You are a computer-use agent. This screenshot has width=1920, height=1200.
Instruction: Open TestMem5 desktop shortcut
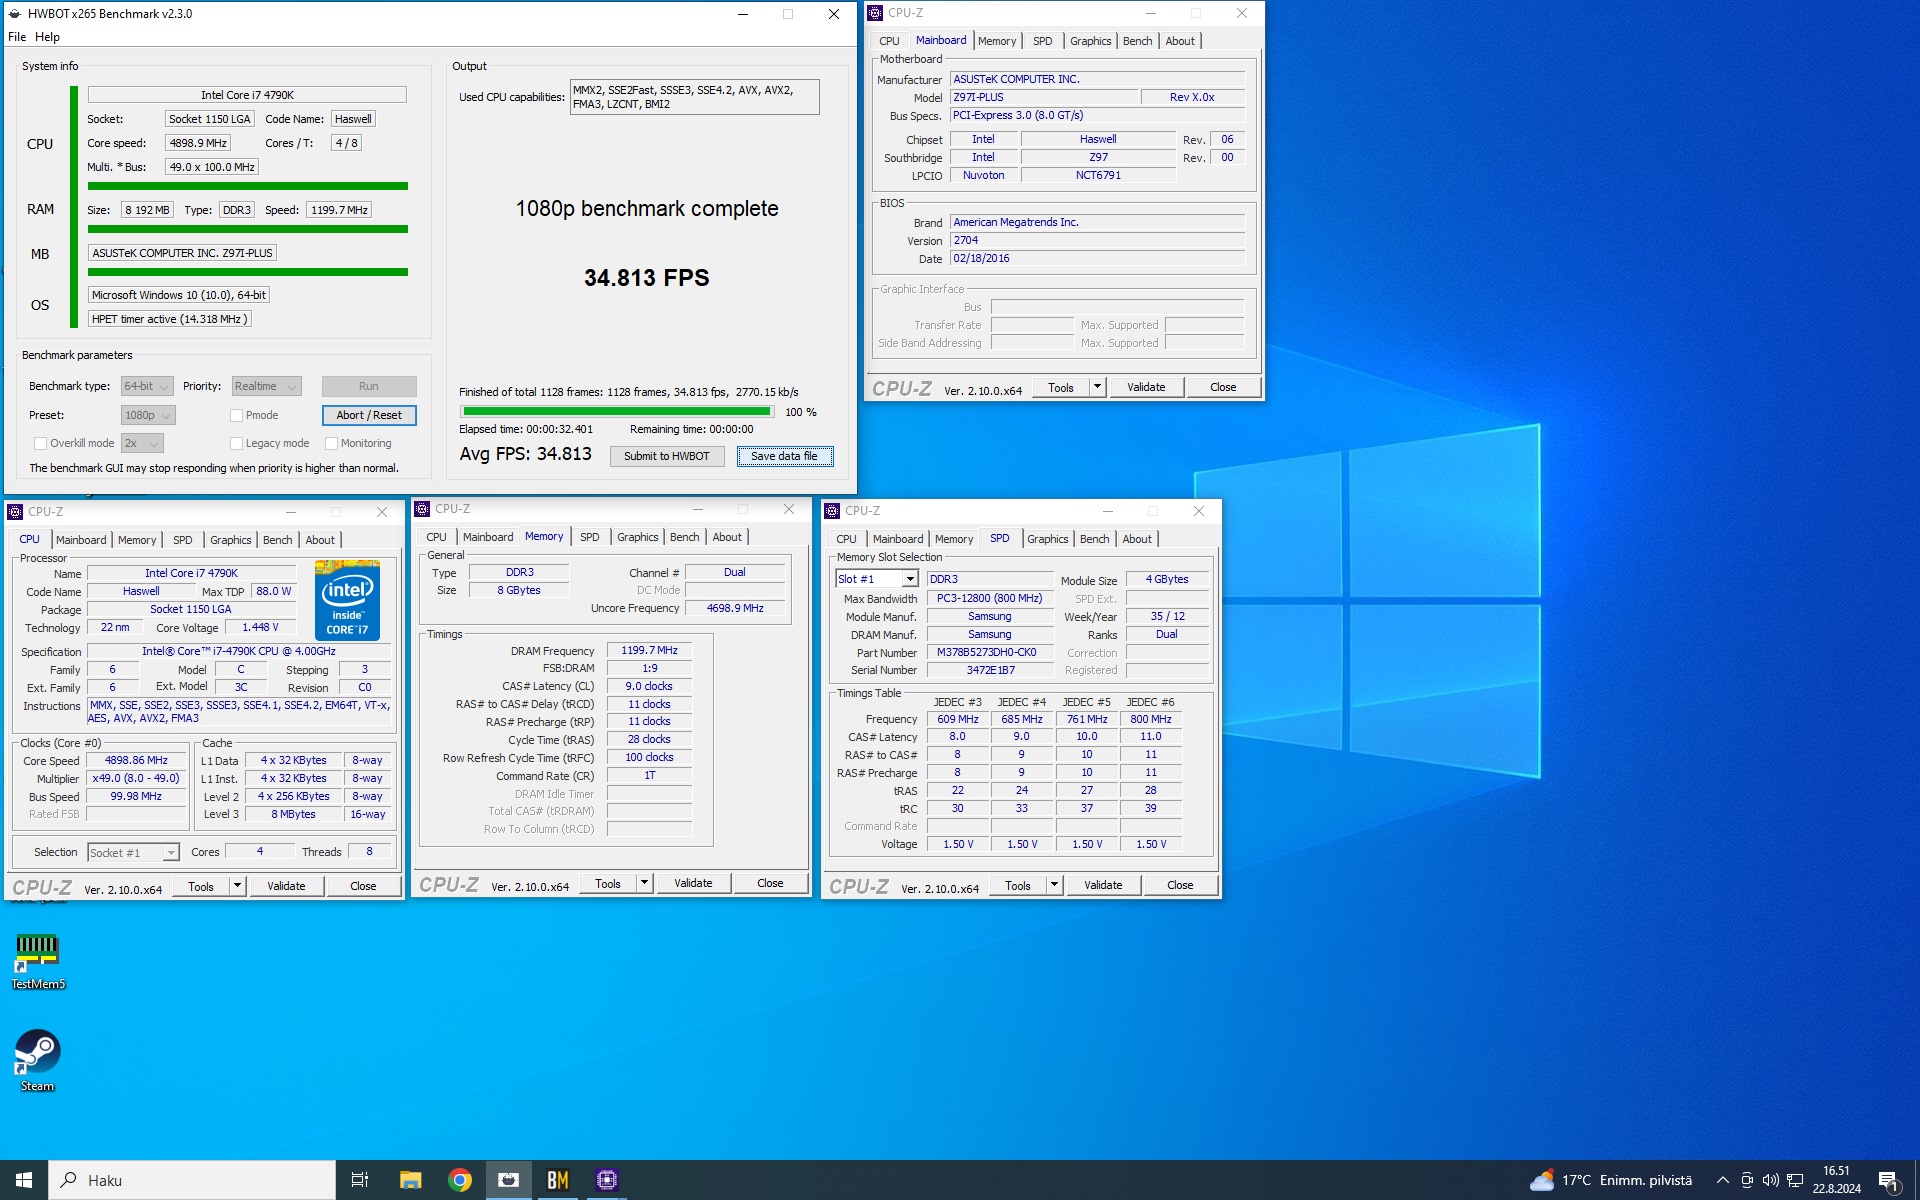[x=37, y=961]
